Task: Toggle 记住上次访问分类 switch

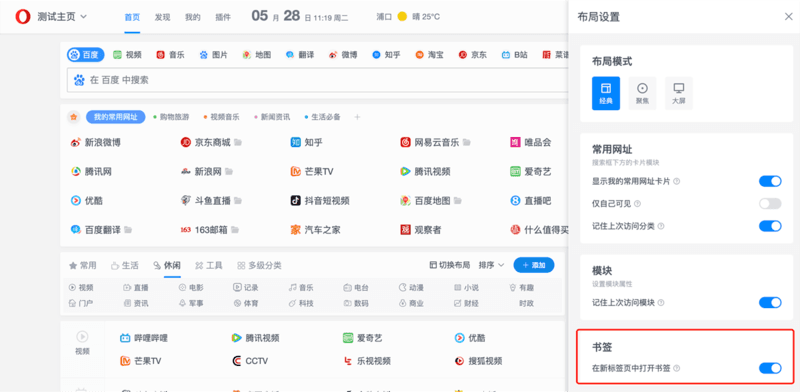Action: click(770, 226)
